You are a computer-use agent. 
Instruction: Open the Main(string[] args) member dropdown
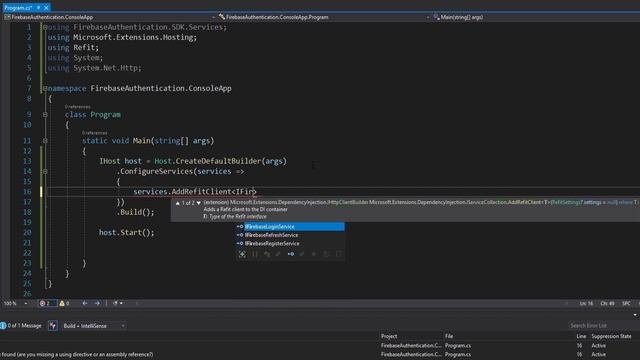pyautogui.click(x=536, y=17)
